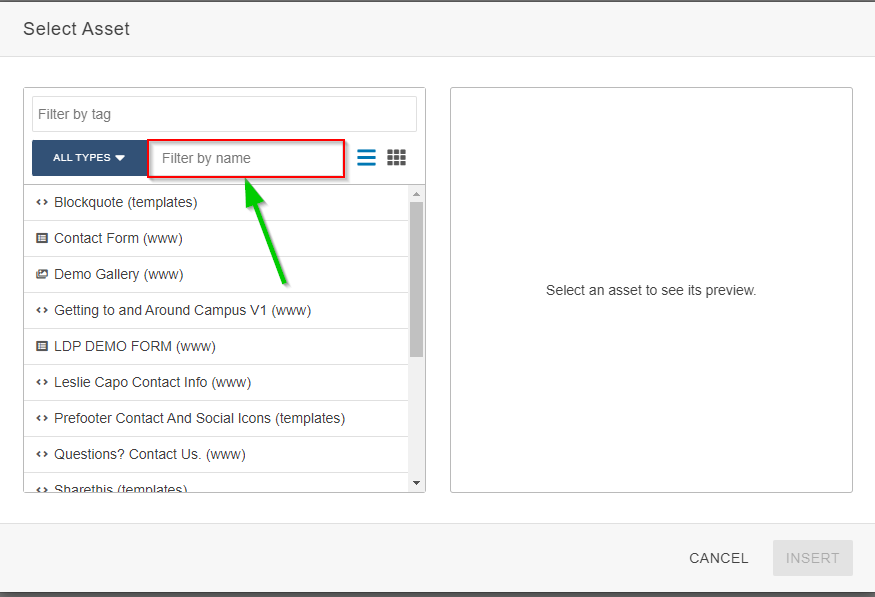This screenshot has height=597, width=875.
Task: Click the Filter by tag field
Action: pyautogui.click(x=224, y=114)
